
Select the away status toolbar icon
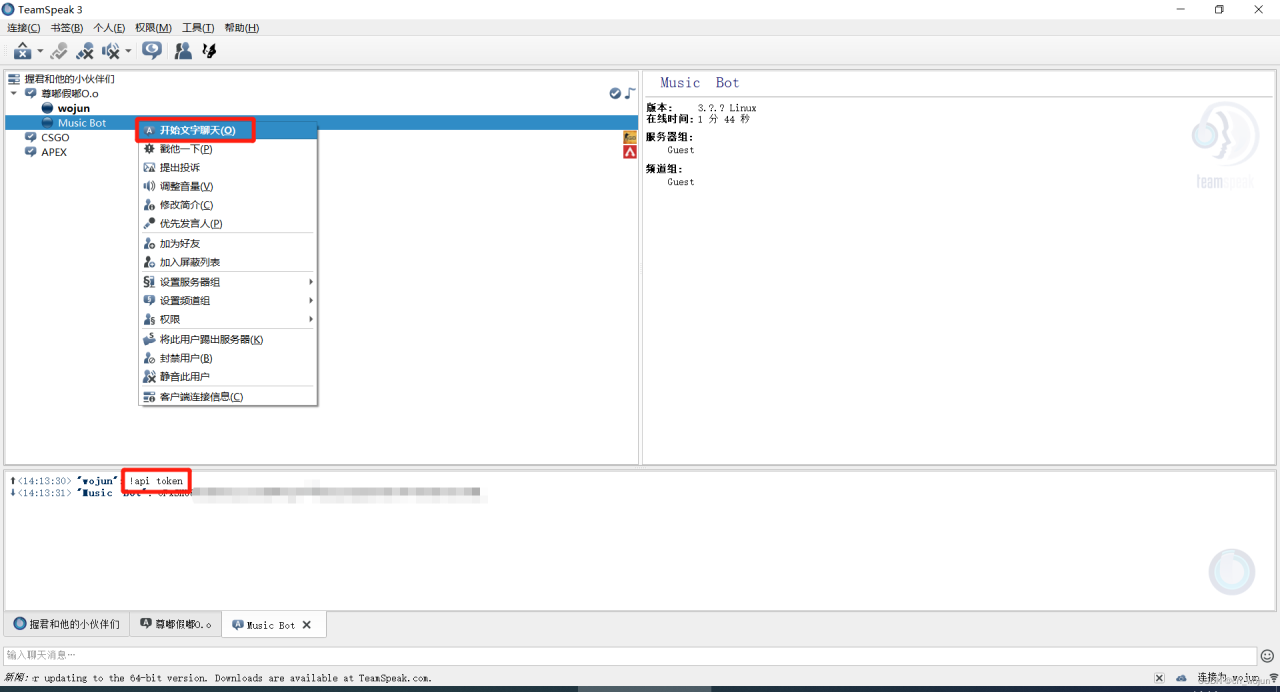pyautogui.click(x=57, y=50)
